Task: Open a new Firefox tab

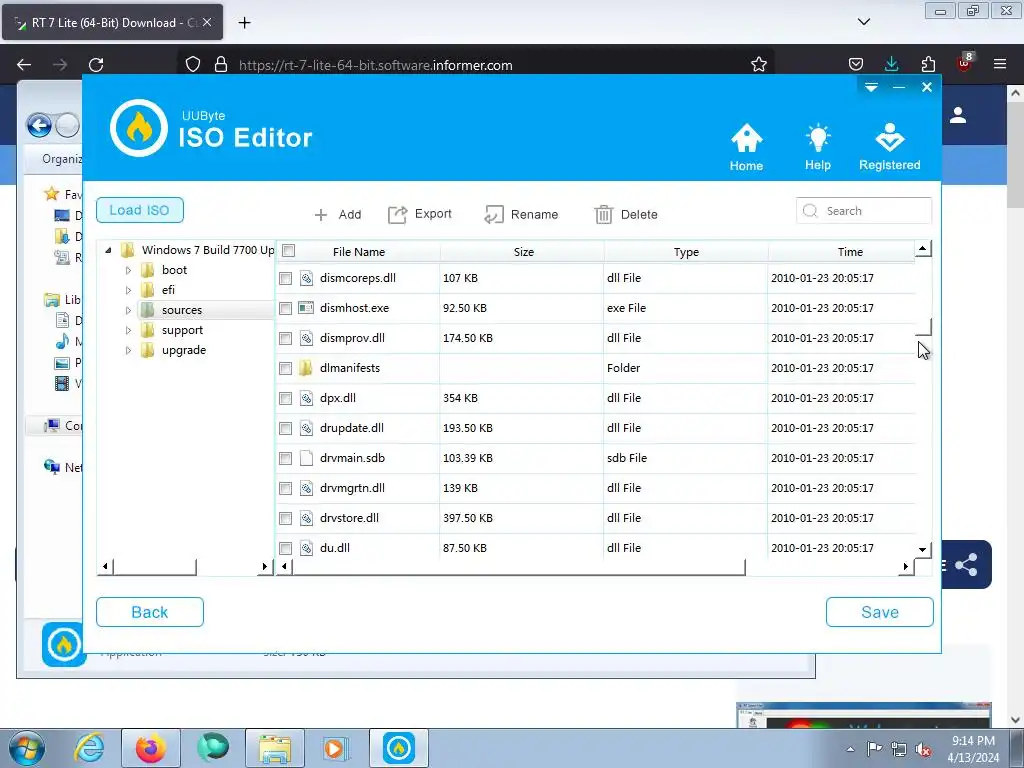Action: pyautogui.click(x=244, y=23)
